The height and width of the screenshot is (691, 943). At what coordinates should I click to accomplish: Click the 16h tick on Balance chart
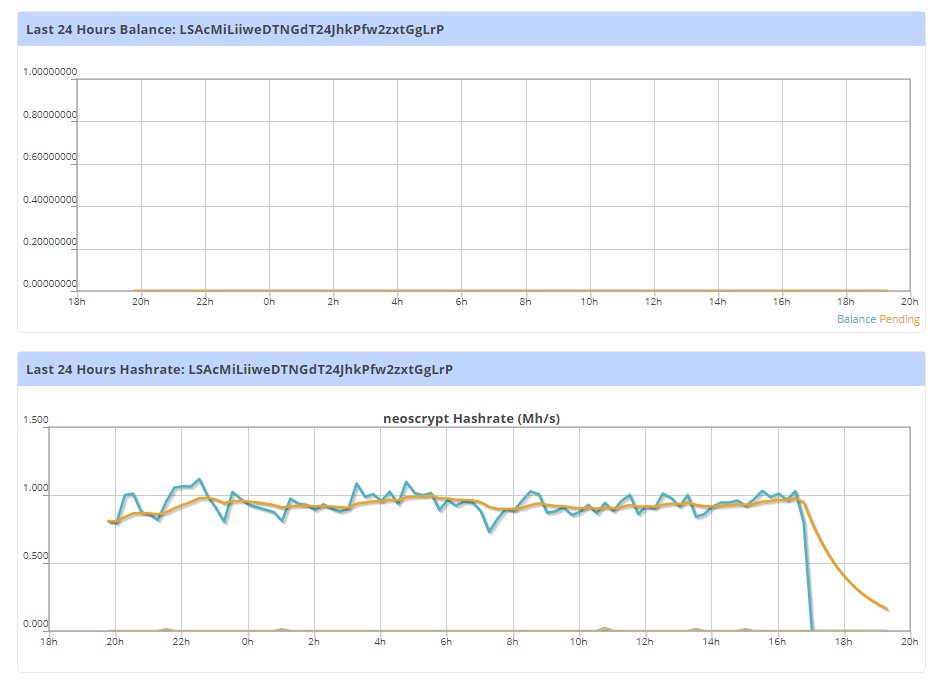click(782, 301)
